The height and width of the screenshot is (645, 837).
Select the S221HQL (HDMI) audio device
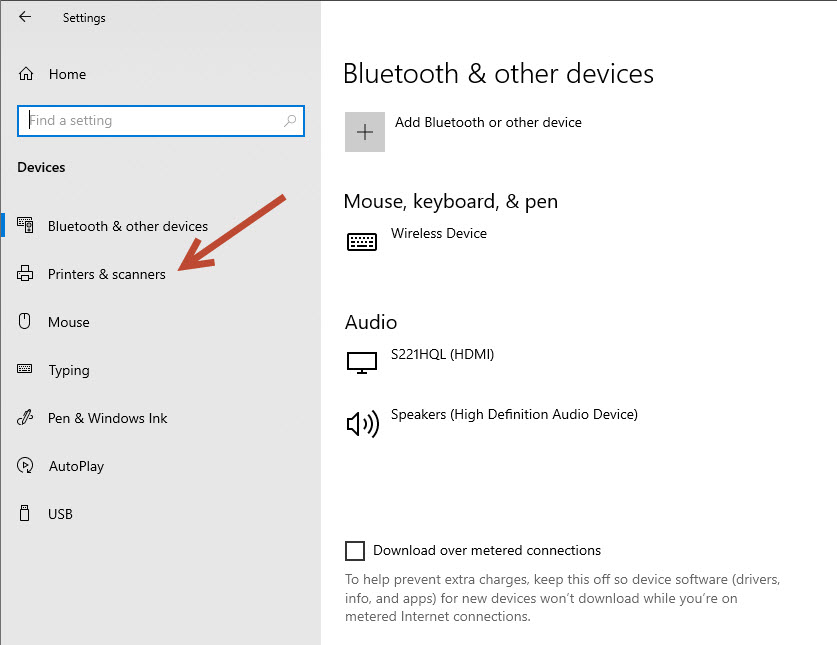point(443,355)
